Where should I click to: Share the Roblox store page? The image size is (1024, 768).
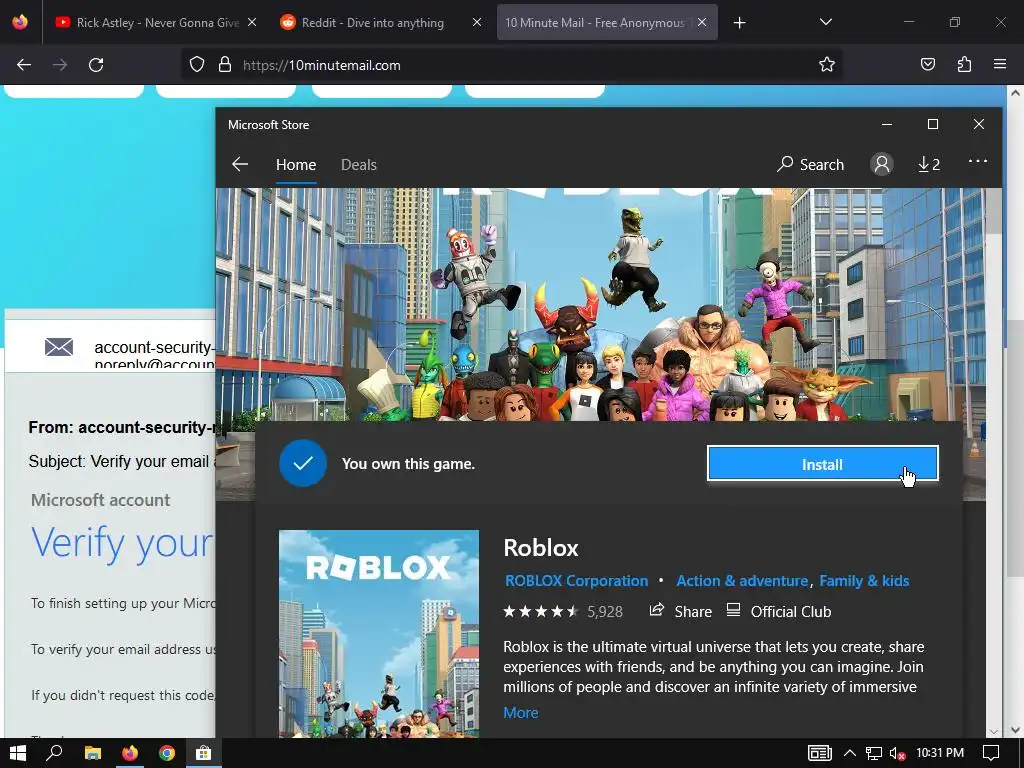(x=680, y=611)
